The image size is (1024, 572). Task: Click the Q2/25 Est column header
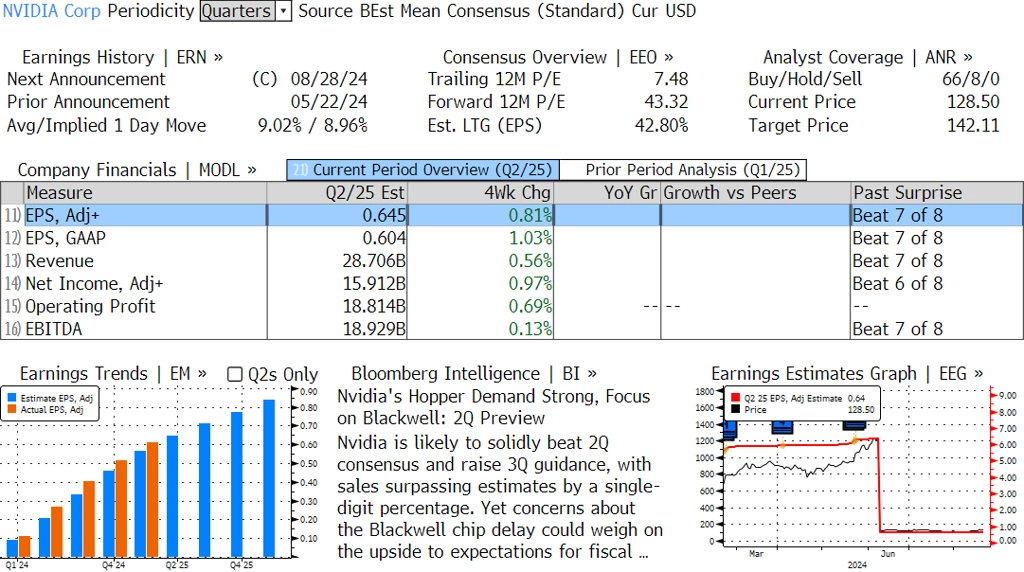[337, 193]
